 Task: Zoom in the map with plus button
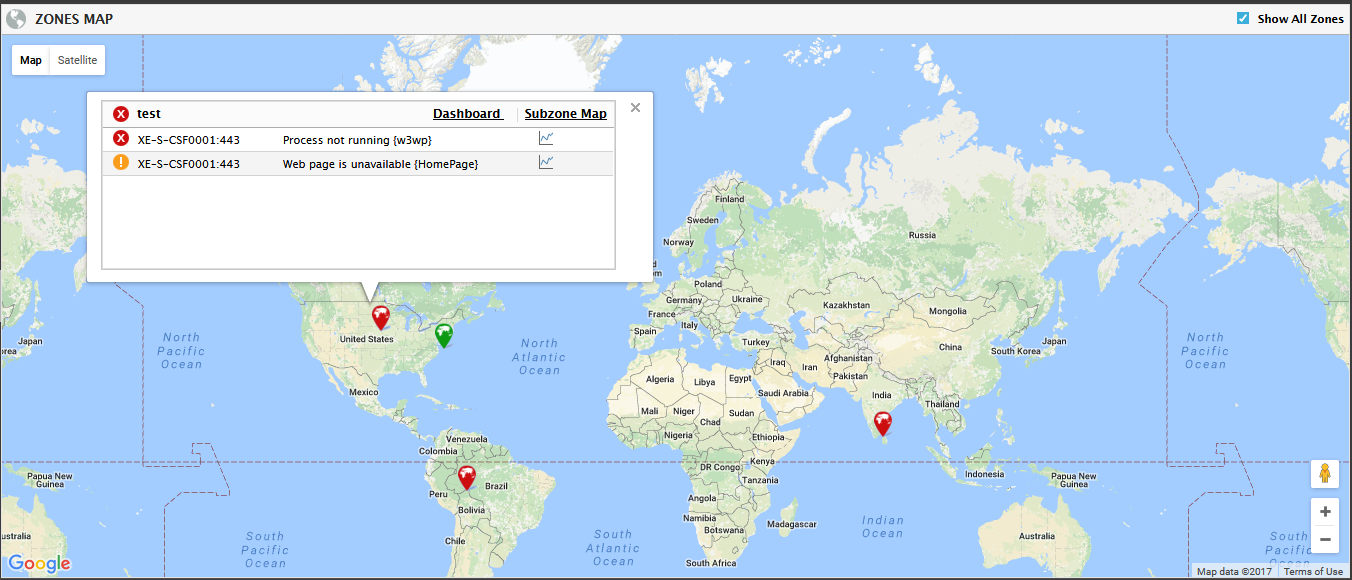pyautogui.click(x=1325, y=512)
